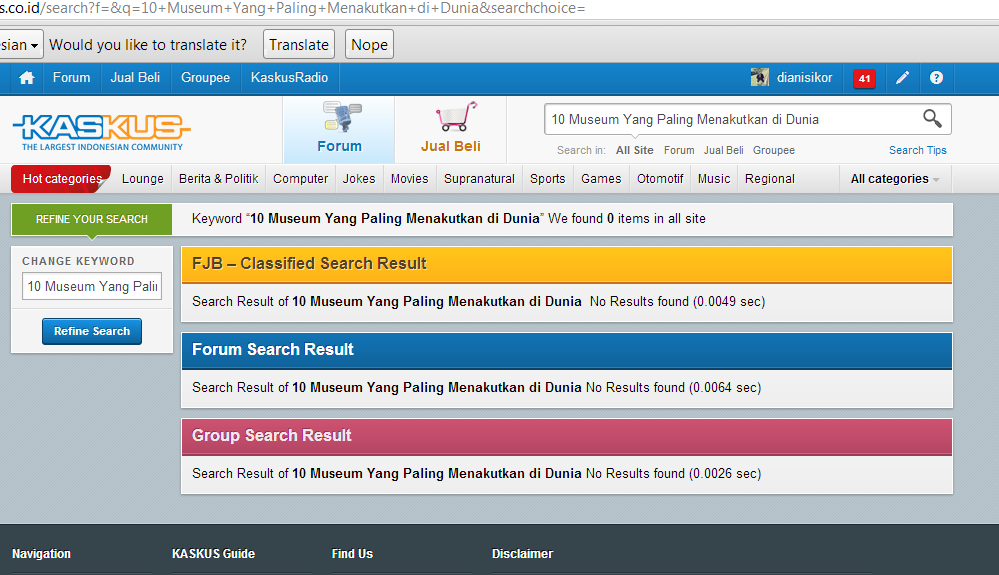Open the help question mark icon

click(x=936, y=78)
